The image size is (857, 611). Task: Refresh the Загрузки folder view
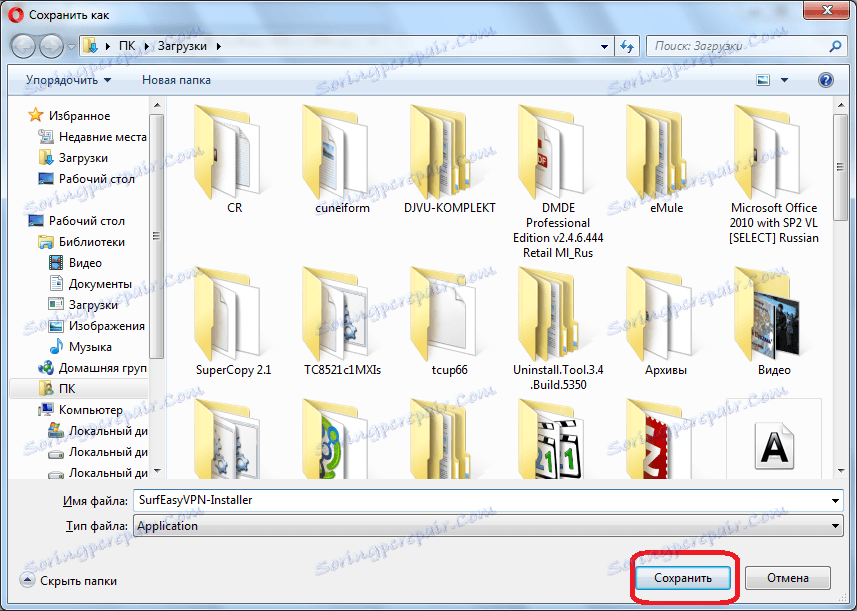point(627,46)
